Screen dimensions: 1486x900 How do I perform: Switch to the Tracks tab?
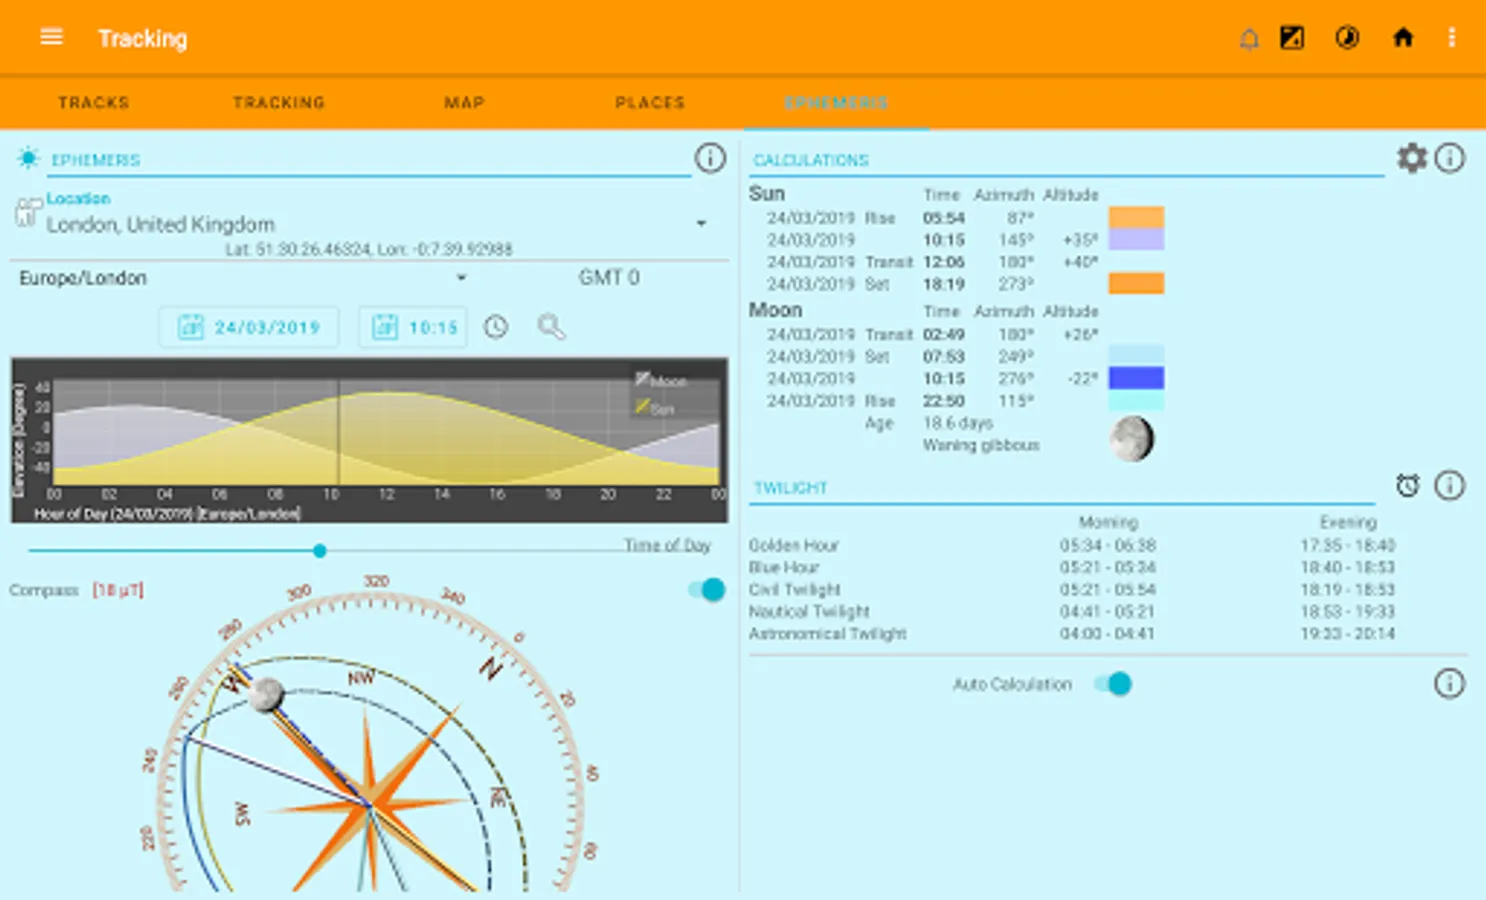point(93,103)
